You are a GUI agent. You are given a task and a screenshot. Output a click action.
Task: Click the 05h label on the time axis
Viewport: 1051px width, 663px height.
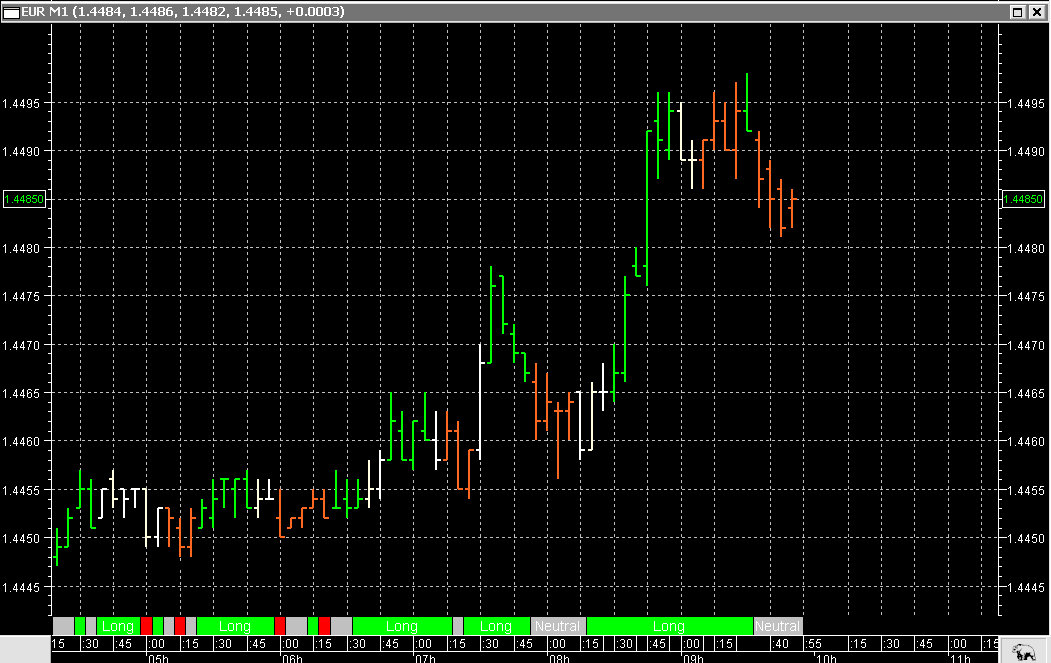click(158, 657)
